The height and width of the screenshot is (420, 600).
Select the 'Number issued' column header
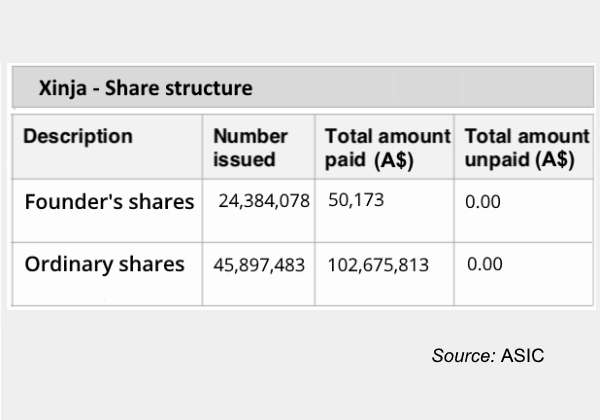[251, 148]
